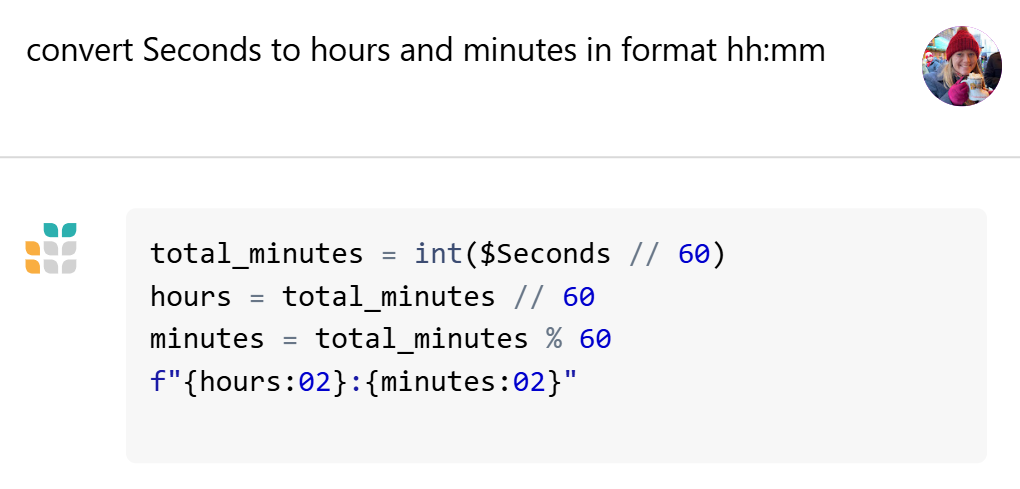The height and width of the screenshot is (489, 1020).
Task: Click "total_minutes" on the hours assignment line
Action: click(x=388, y=297)
